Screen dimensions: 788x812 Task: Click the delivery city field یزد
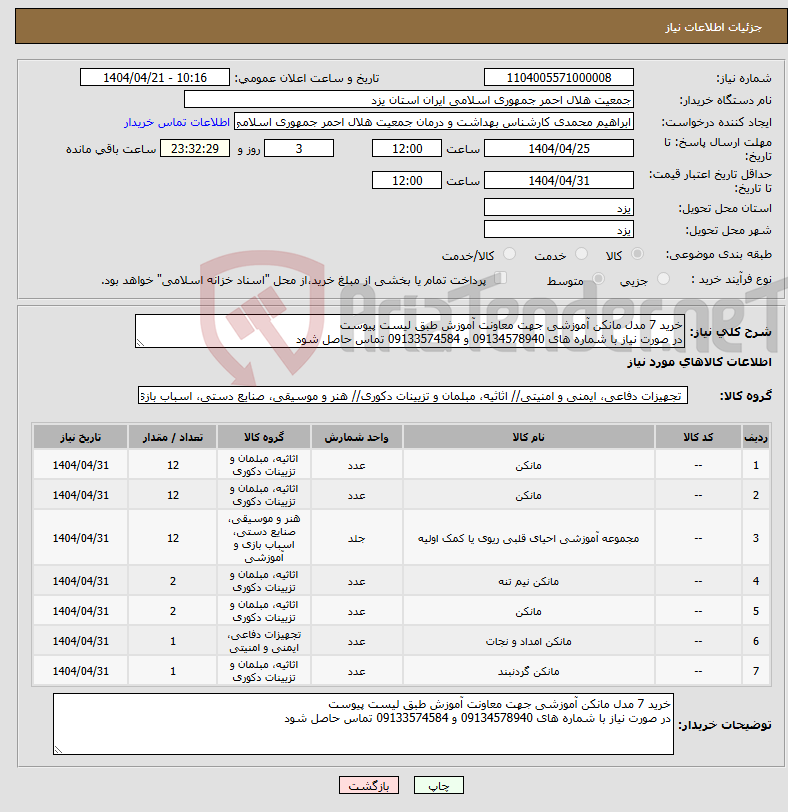coord(559,229)
